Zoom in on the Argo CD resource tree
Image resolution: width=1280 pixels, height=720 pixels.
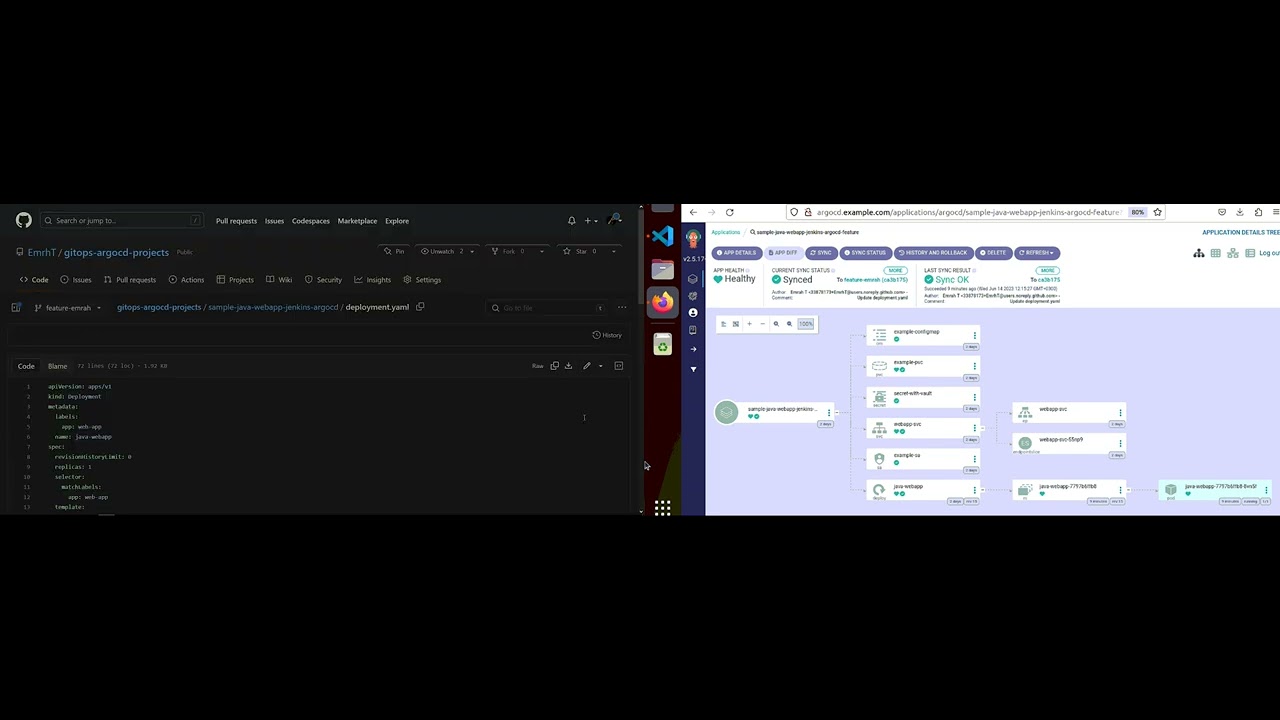click(776, 324)
